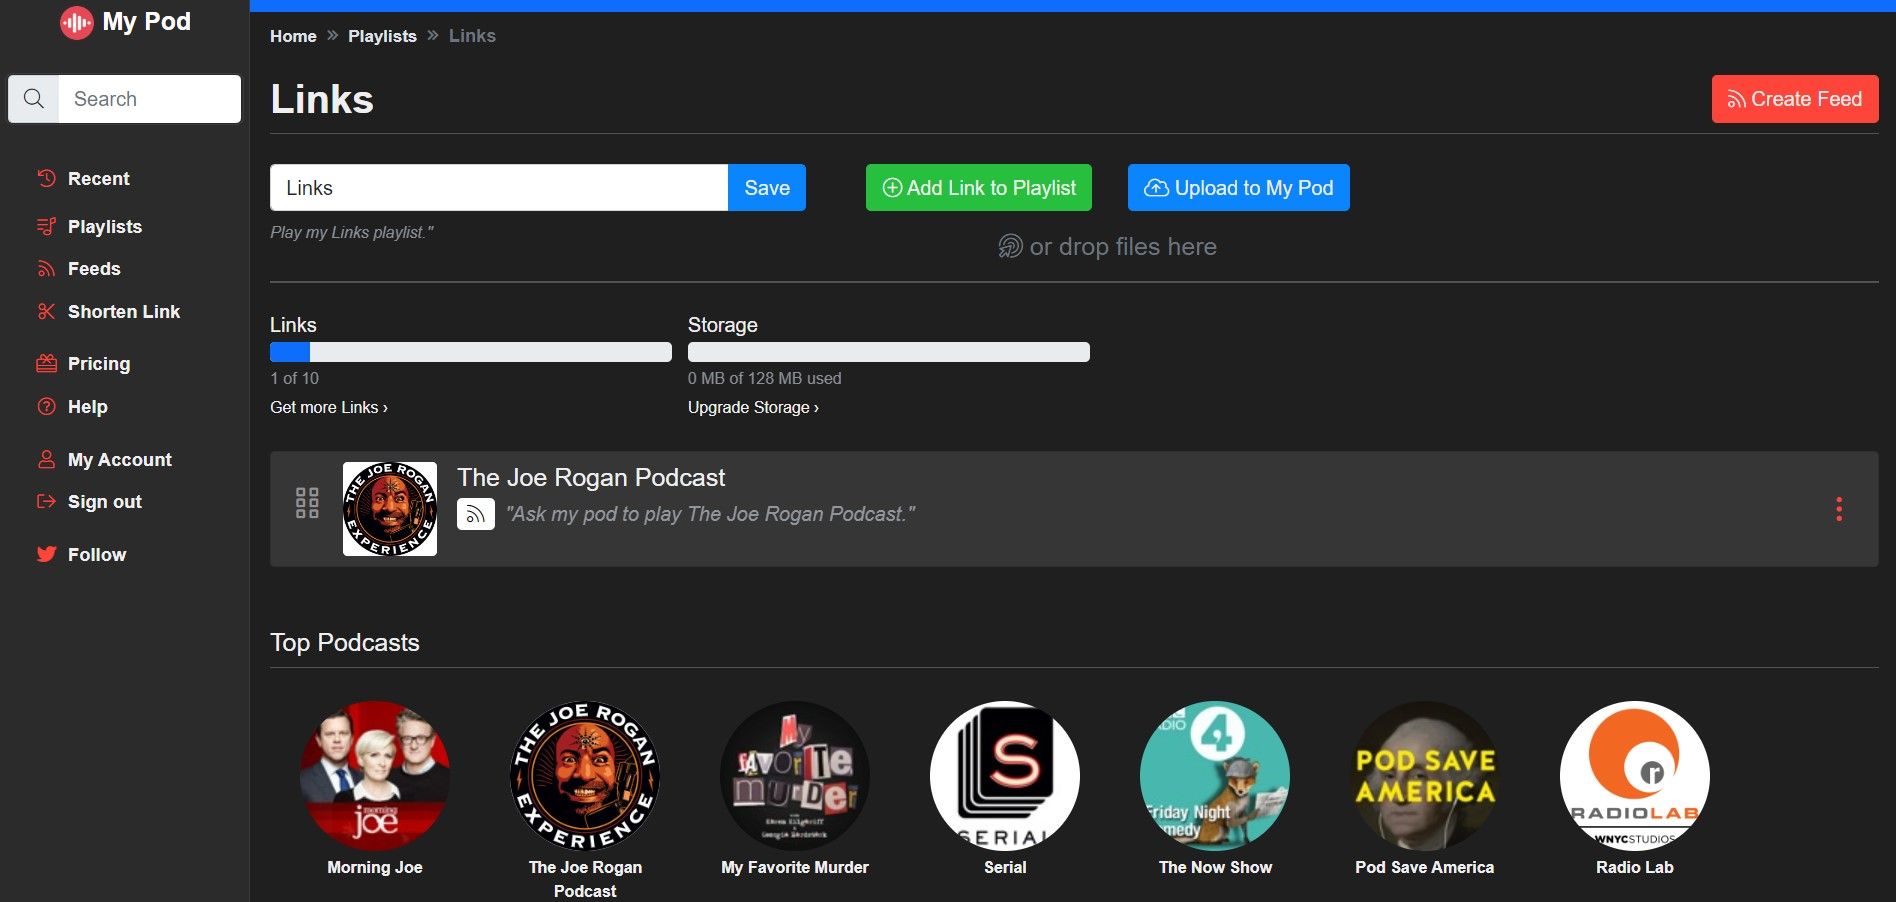Select the My Favorite Murder thumbnail
Screen dimensions: 1896x902
[795, 776]
